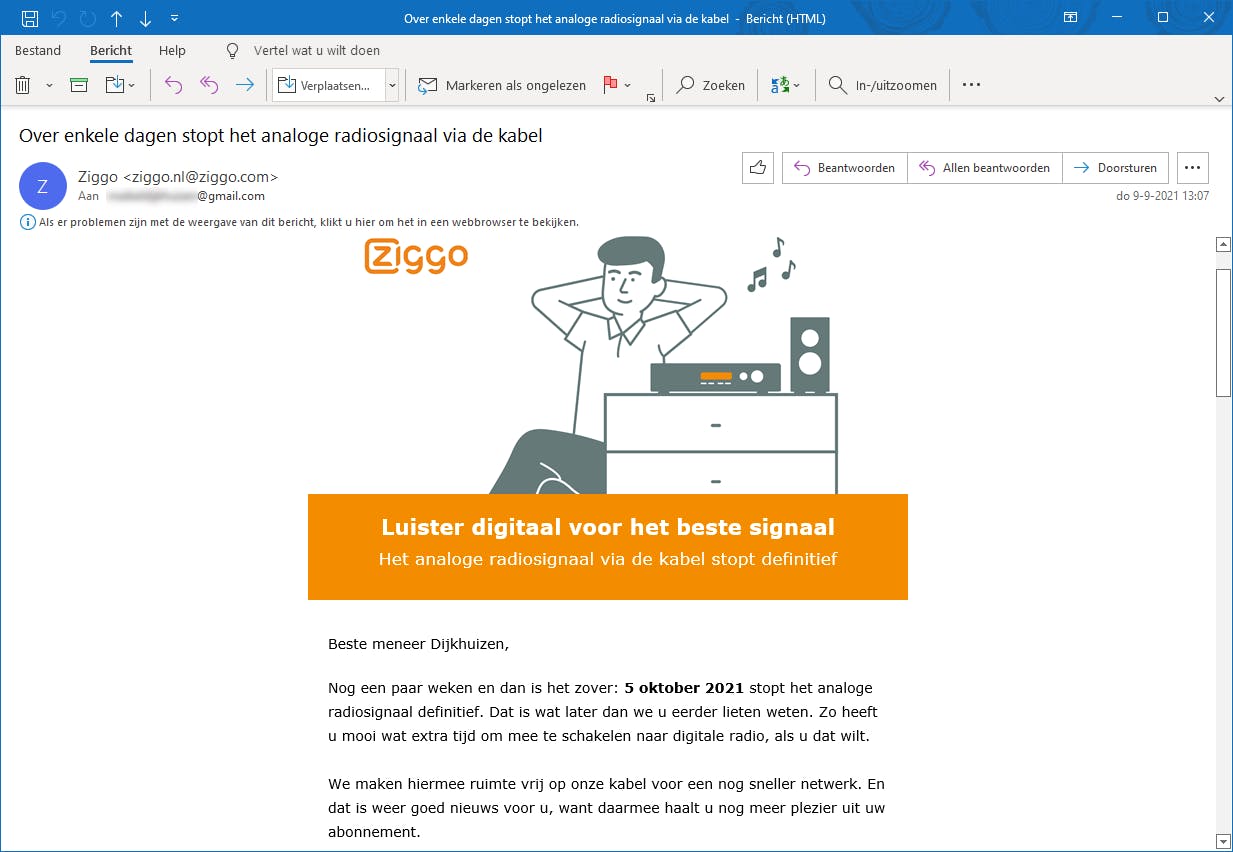Click the recipient gmail address
The image size is (1233, 852).
pos(185,196)
